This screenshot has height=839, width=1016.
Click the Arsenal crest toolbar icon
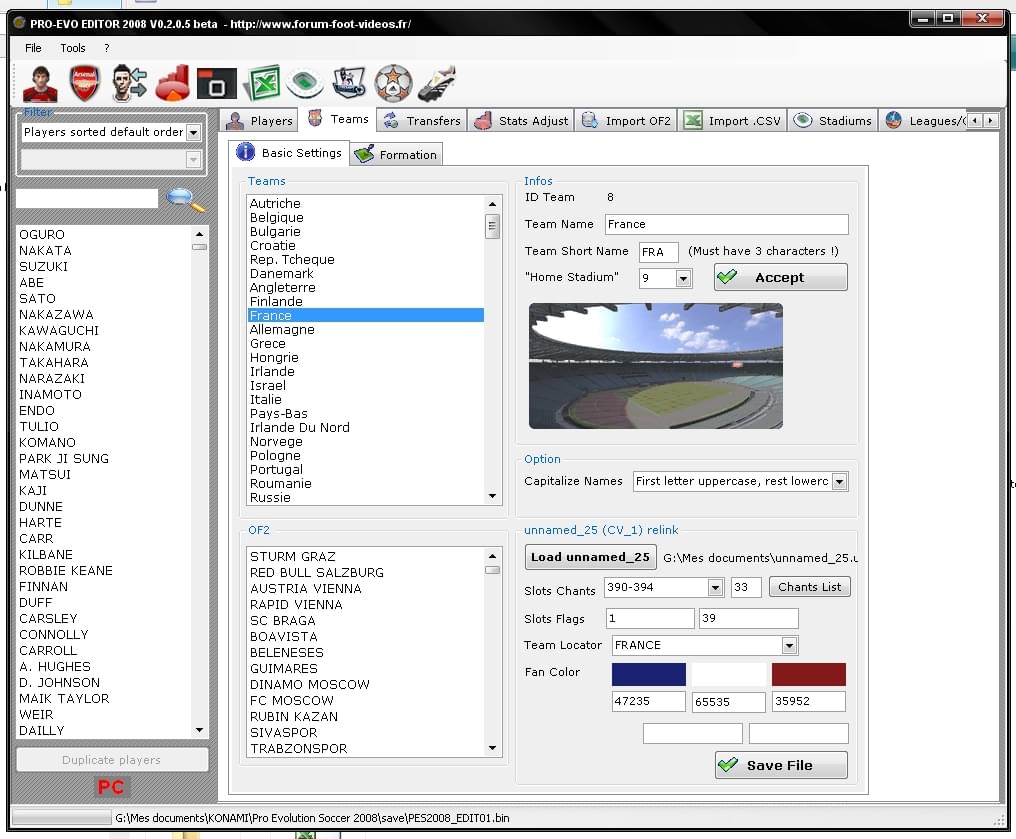(x=85, y=84)
